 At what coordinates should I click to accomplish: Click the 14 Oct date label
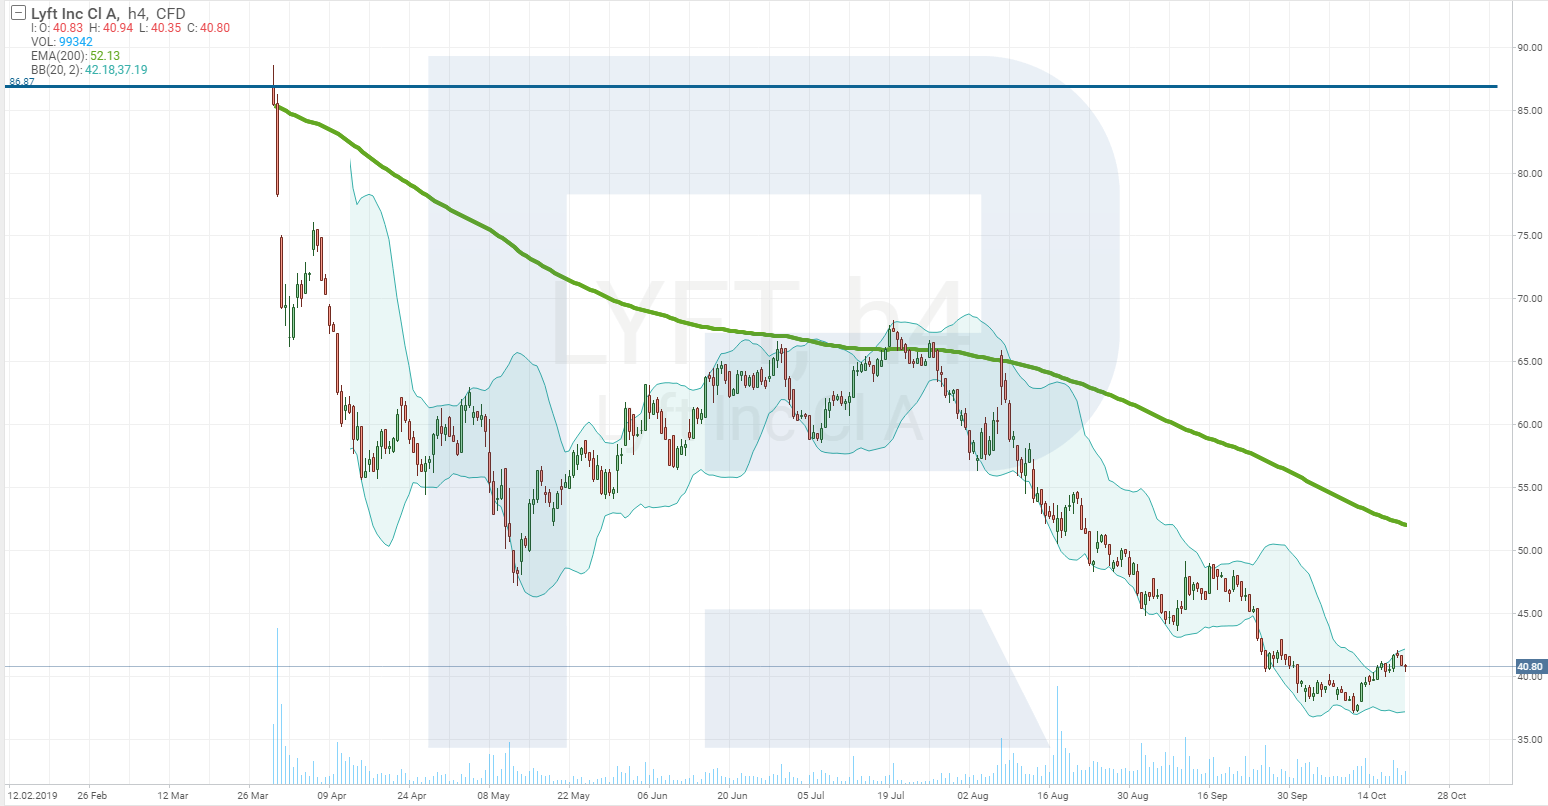point(1372,797)
